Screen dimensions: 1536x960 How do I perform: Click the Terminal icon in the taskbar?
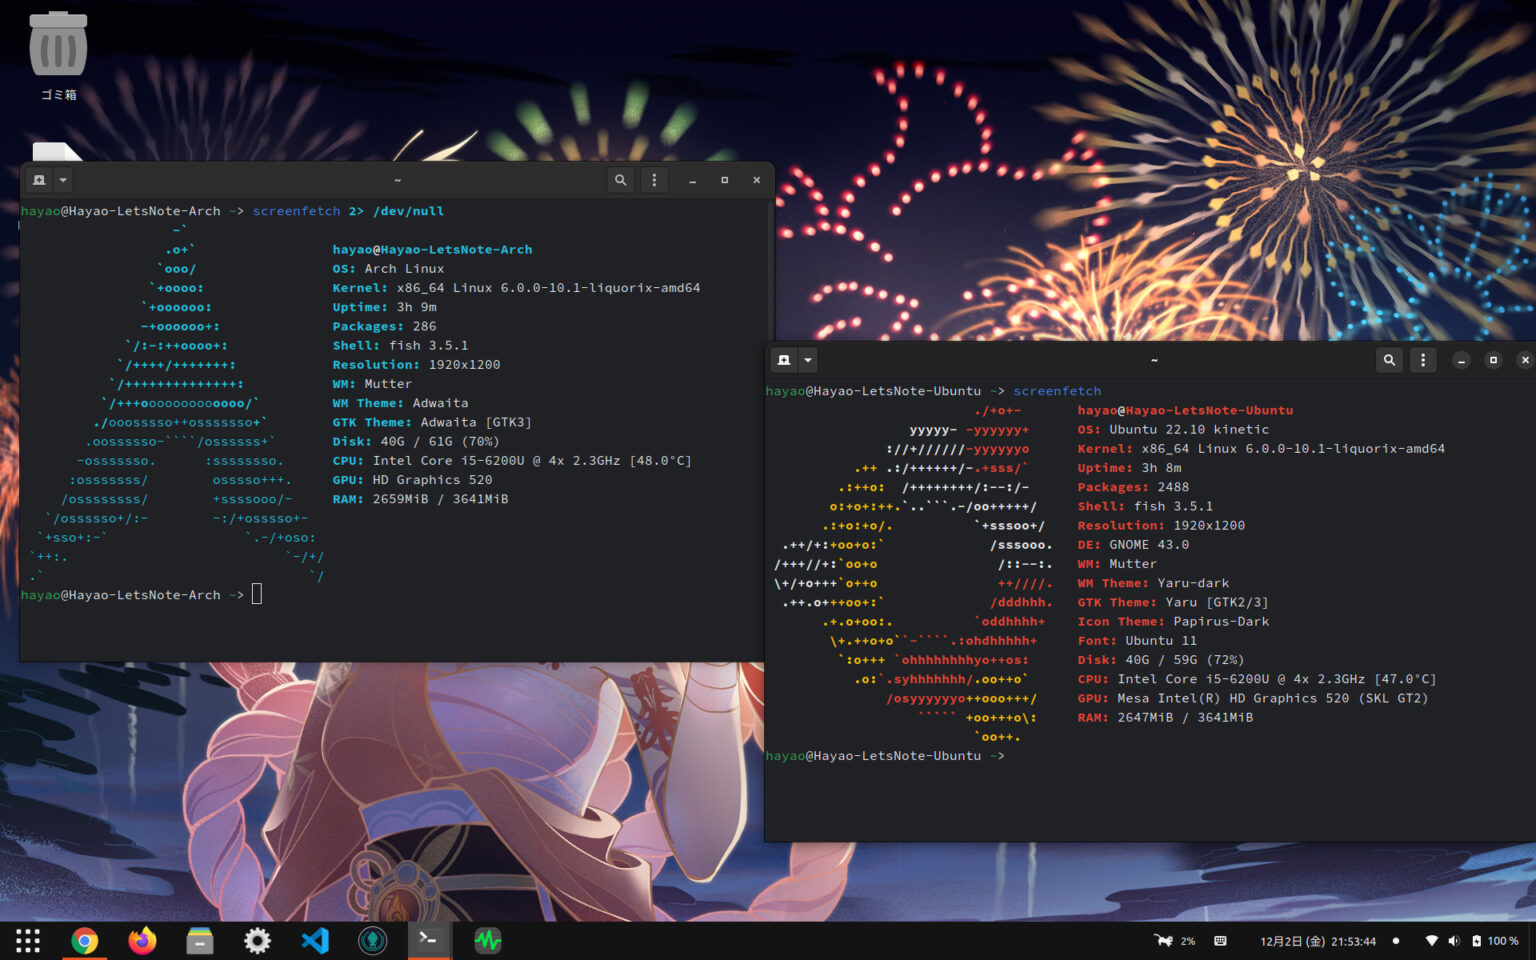429,940
